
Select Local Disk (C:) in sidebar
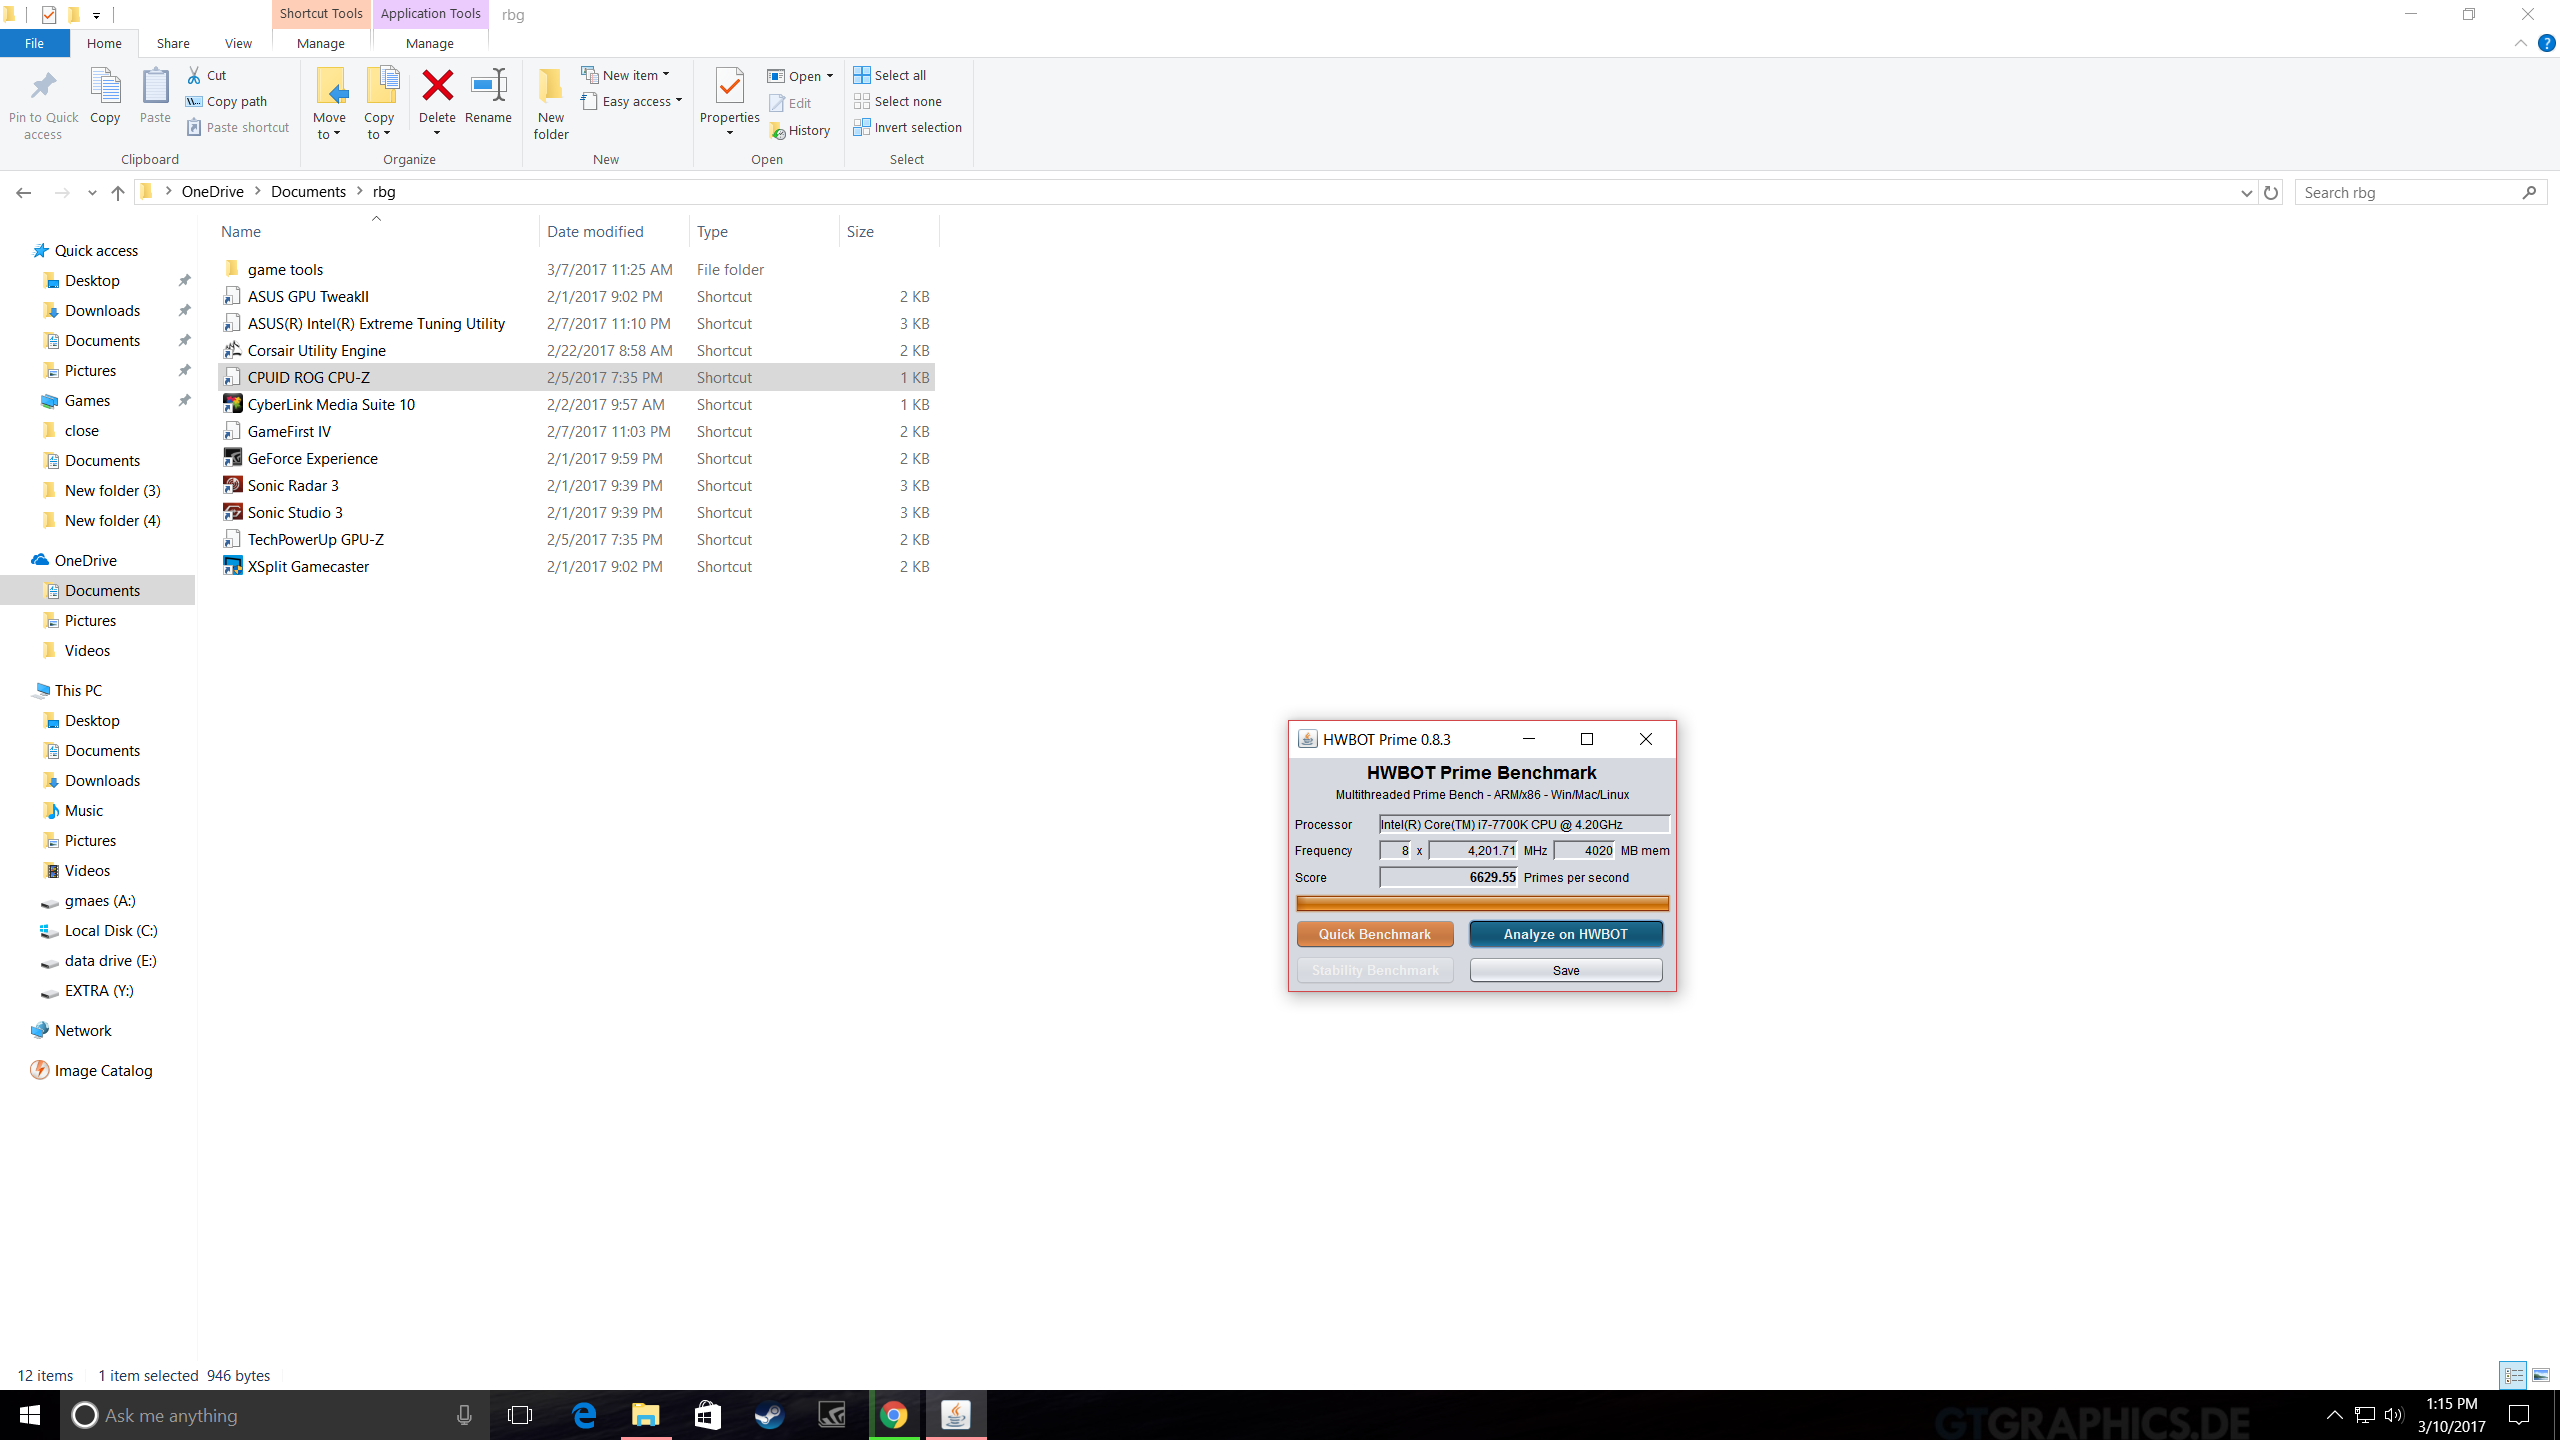point(111,930)
